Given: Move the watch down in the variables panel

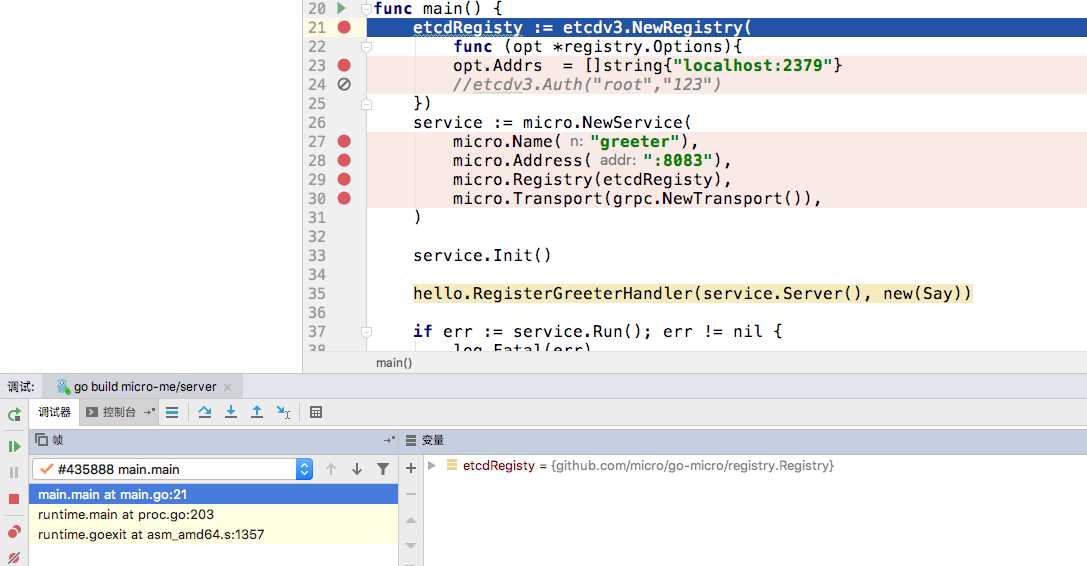Looking at the screenshot, I should pos(411,546).
